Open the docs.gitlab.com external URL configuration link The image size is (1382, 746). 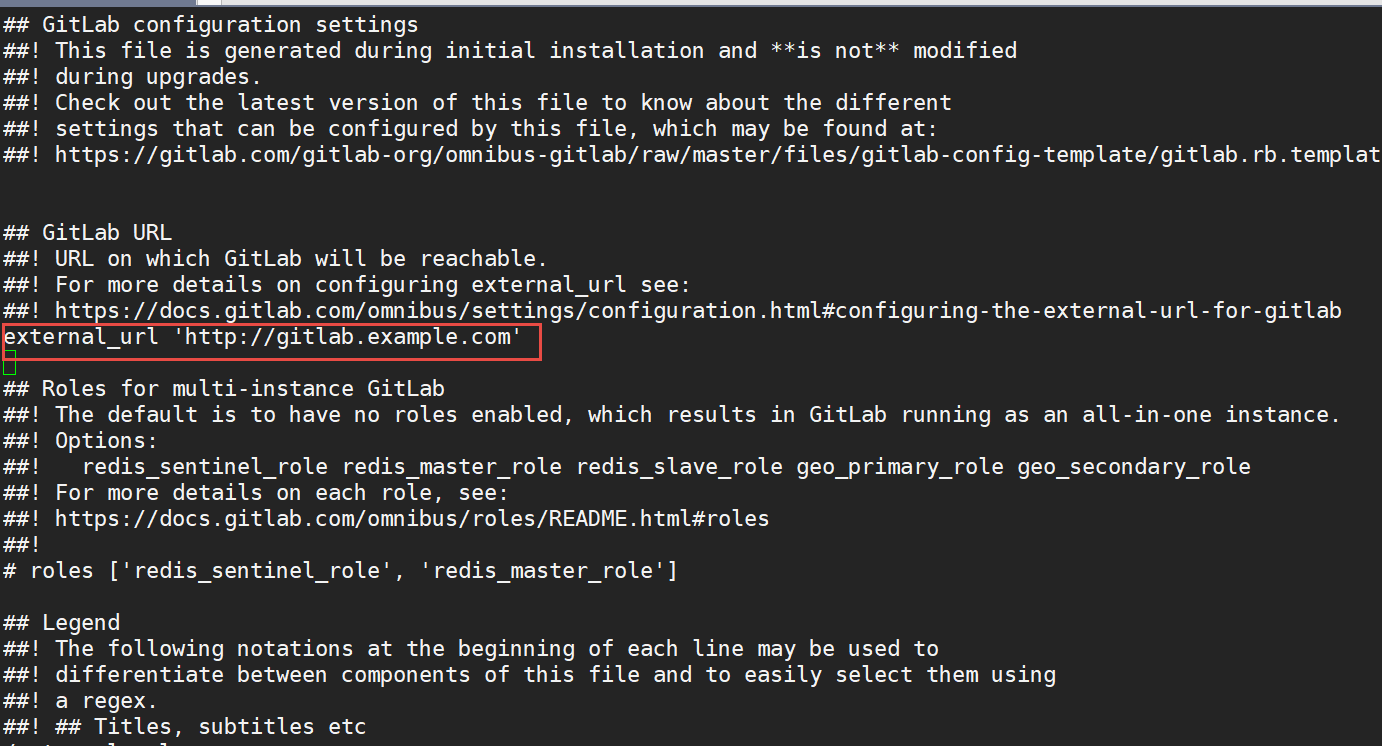pyautogui.click(x=697, y=311)
